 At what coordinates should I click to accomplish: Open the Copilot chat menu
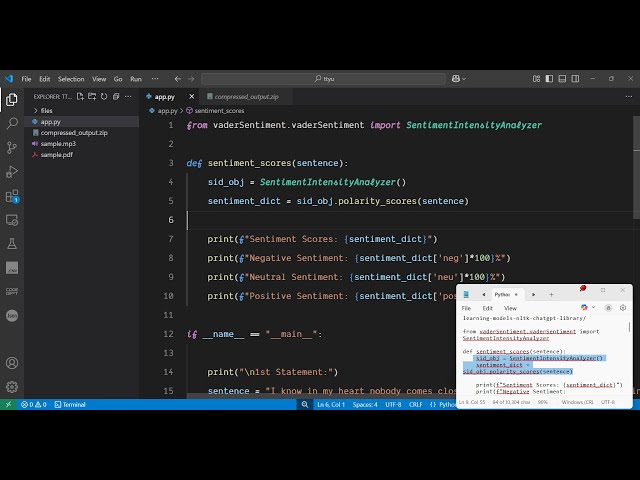[x=459, y=79]
